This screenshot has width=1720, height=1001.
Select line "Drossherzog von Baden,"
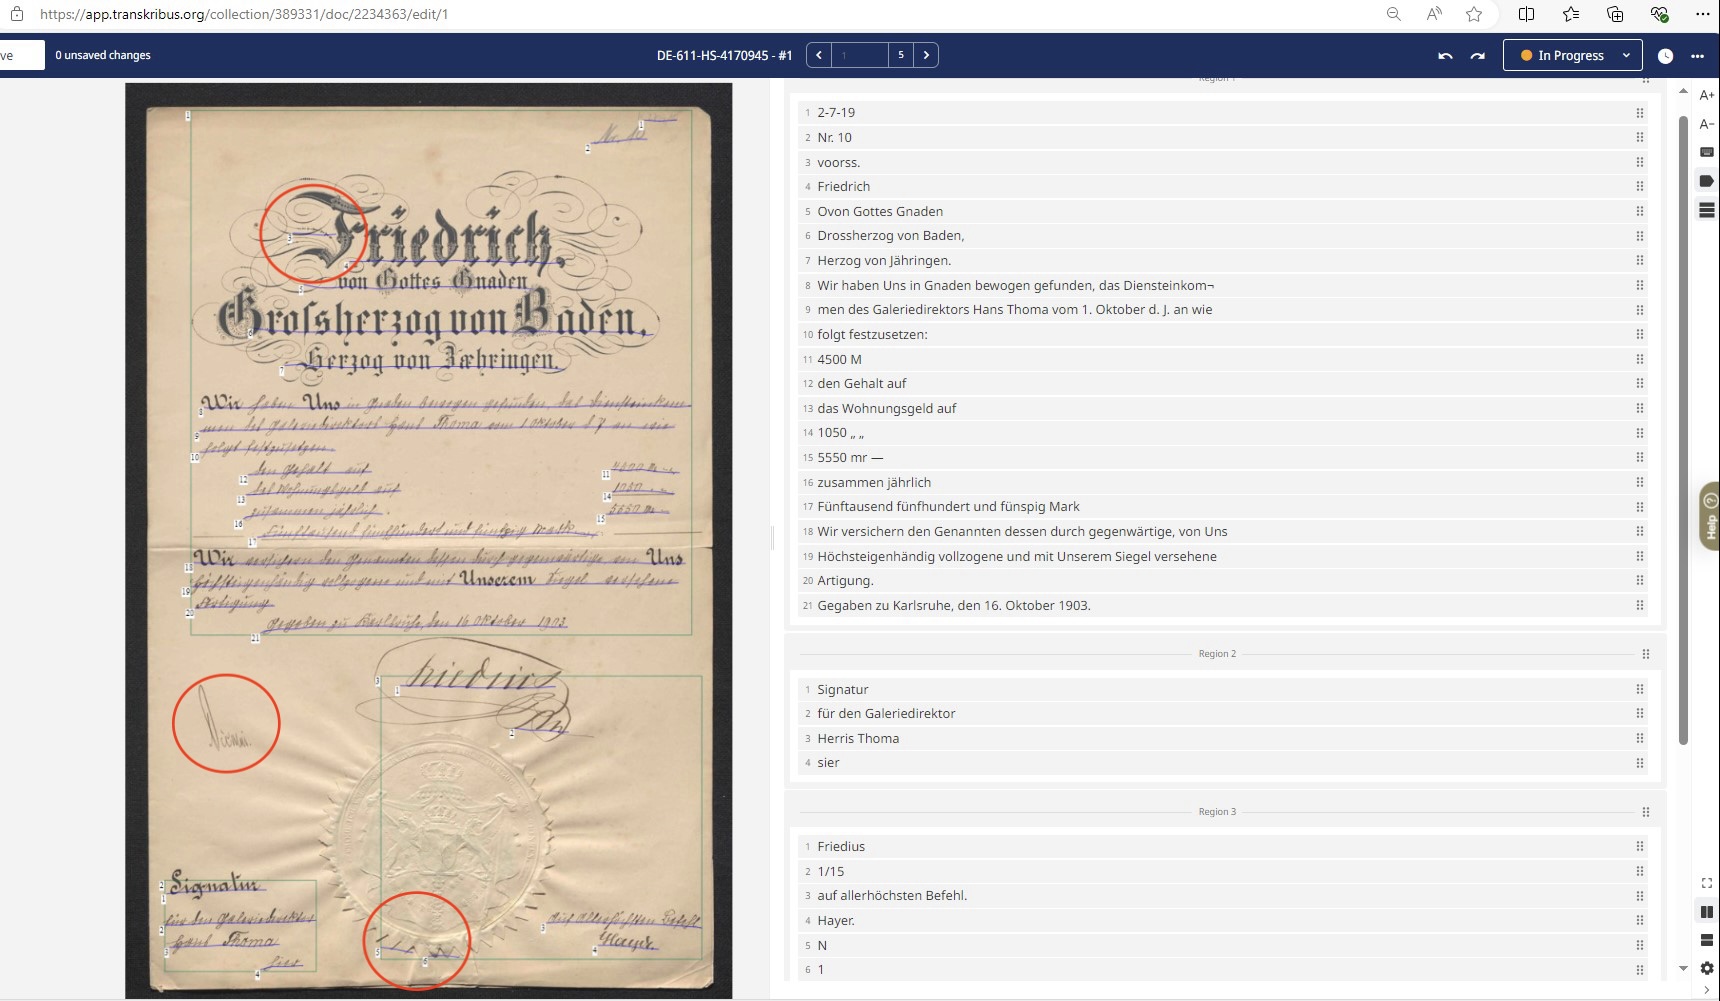point(1222,236)
